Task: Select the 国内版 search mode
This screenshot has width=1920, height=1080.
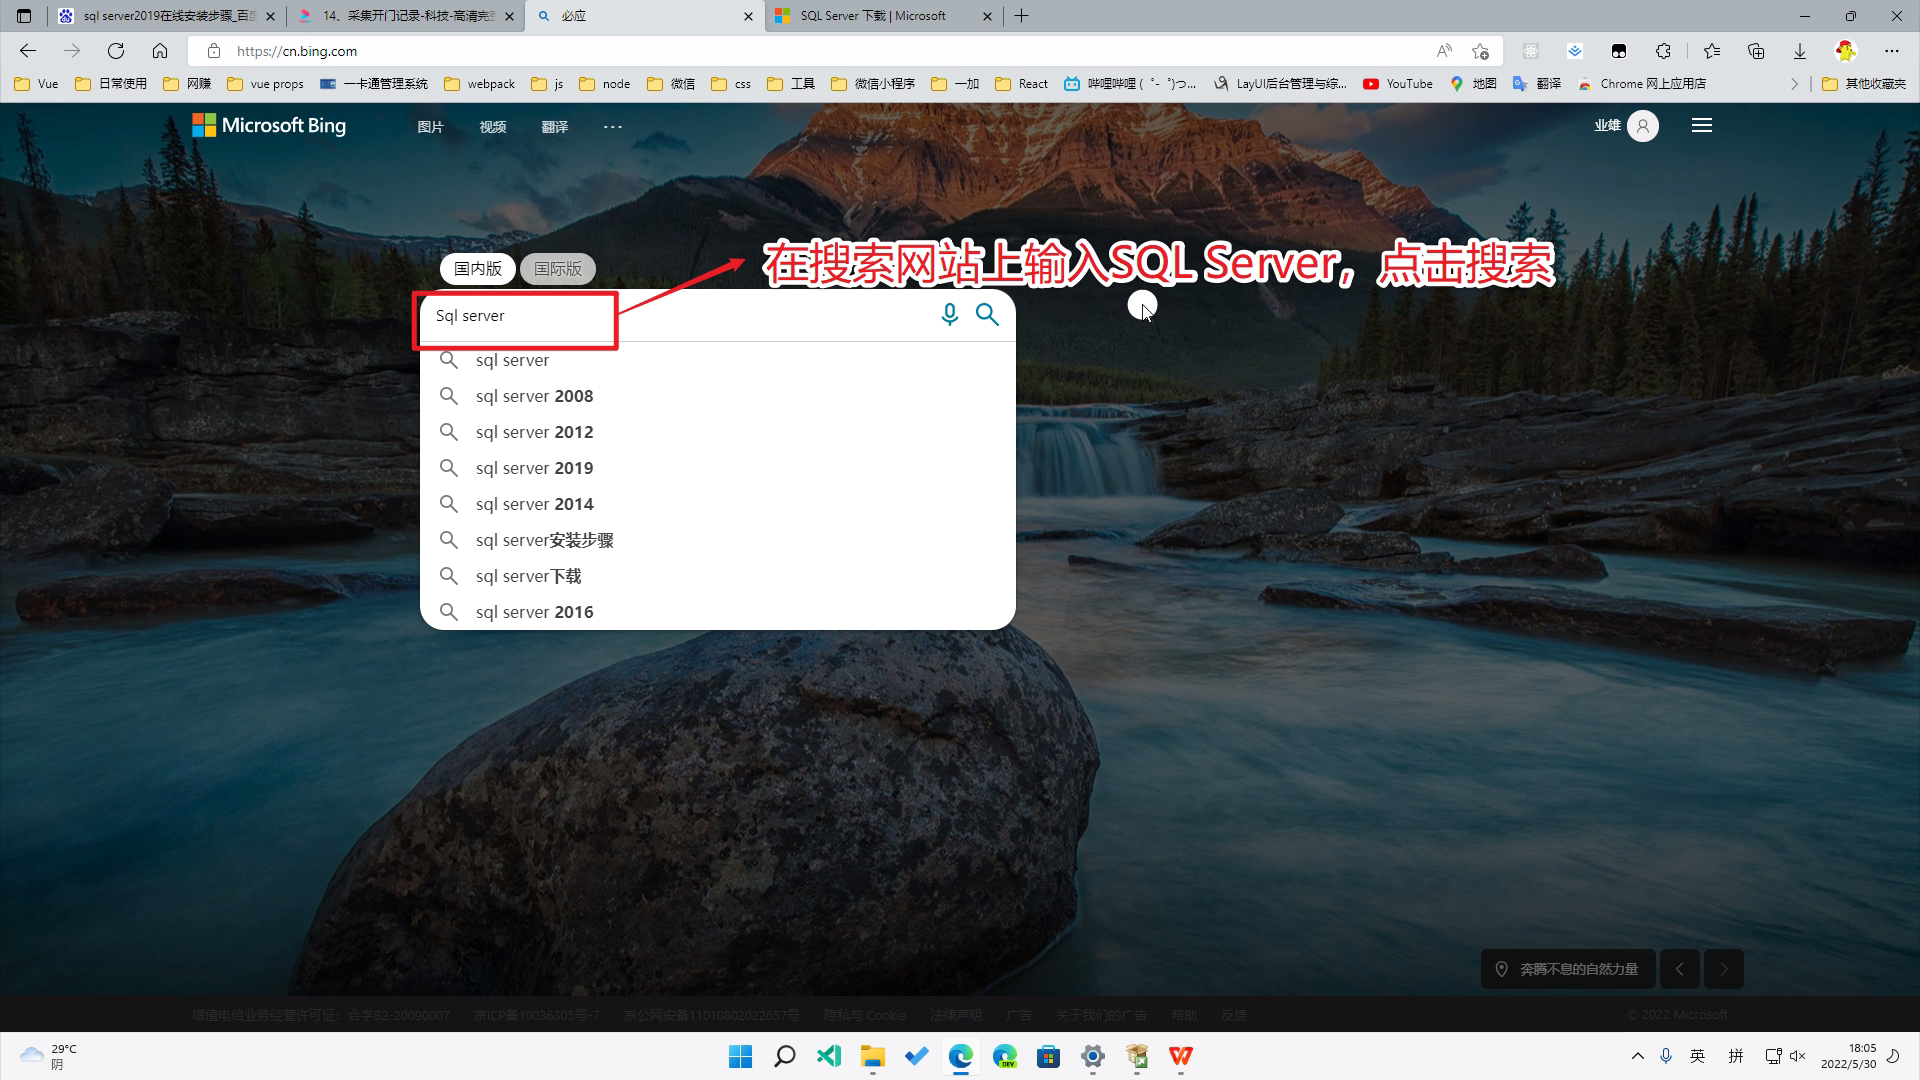Action: 478,269
